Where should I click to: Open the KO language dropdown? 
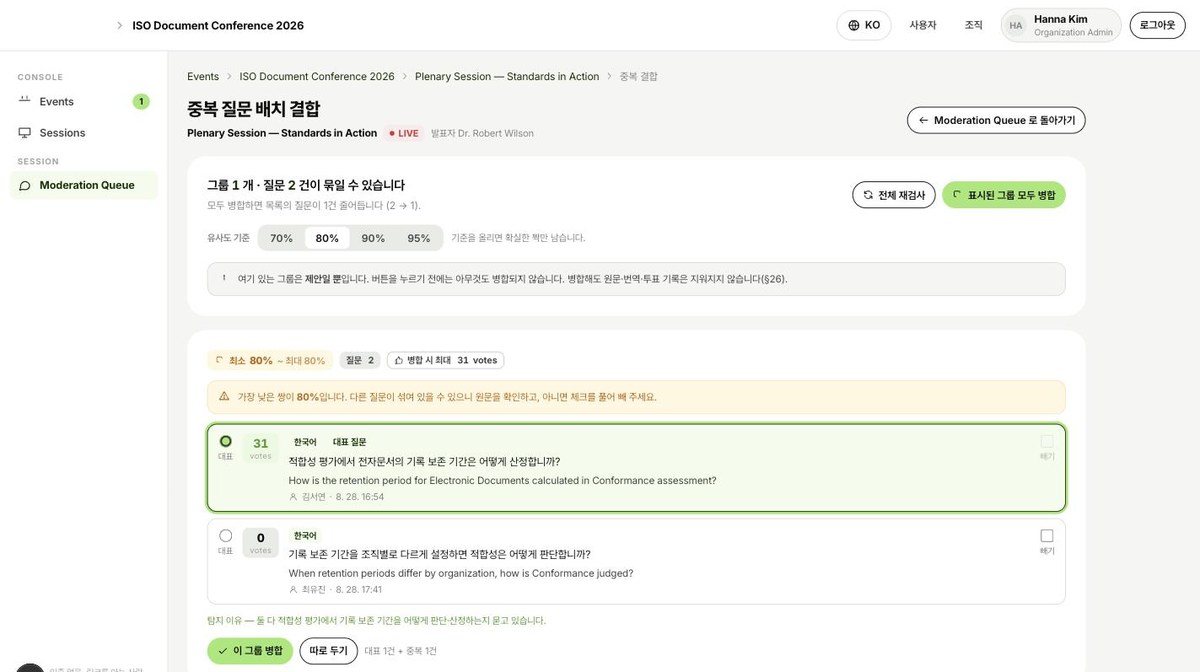[864, 25]
